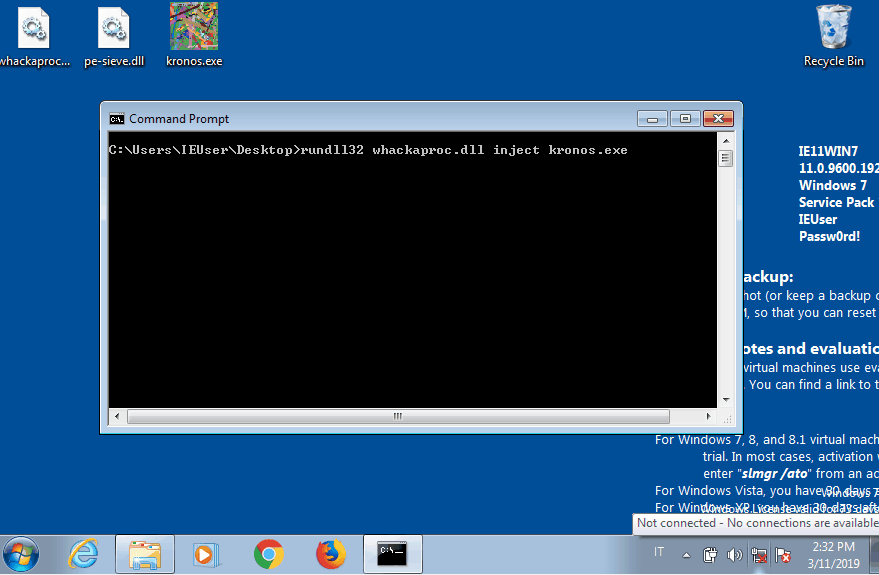Maximize the Command Prompt window
The height and width of the screenshot is (575, 879).
685,119
